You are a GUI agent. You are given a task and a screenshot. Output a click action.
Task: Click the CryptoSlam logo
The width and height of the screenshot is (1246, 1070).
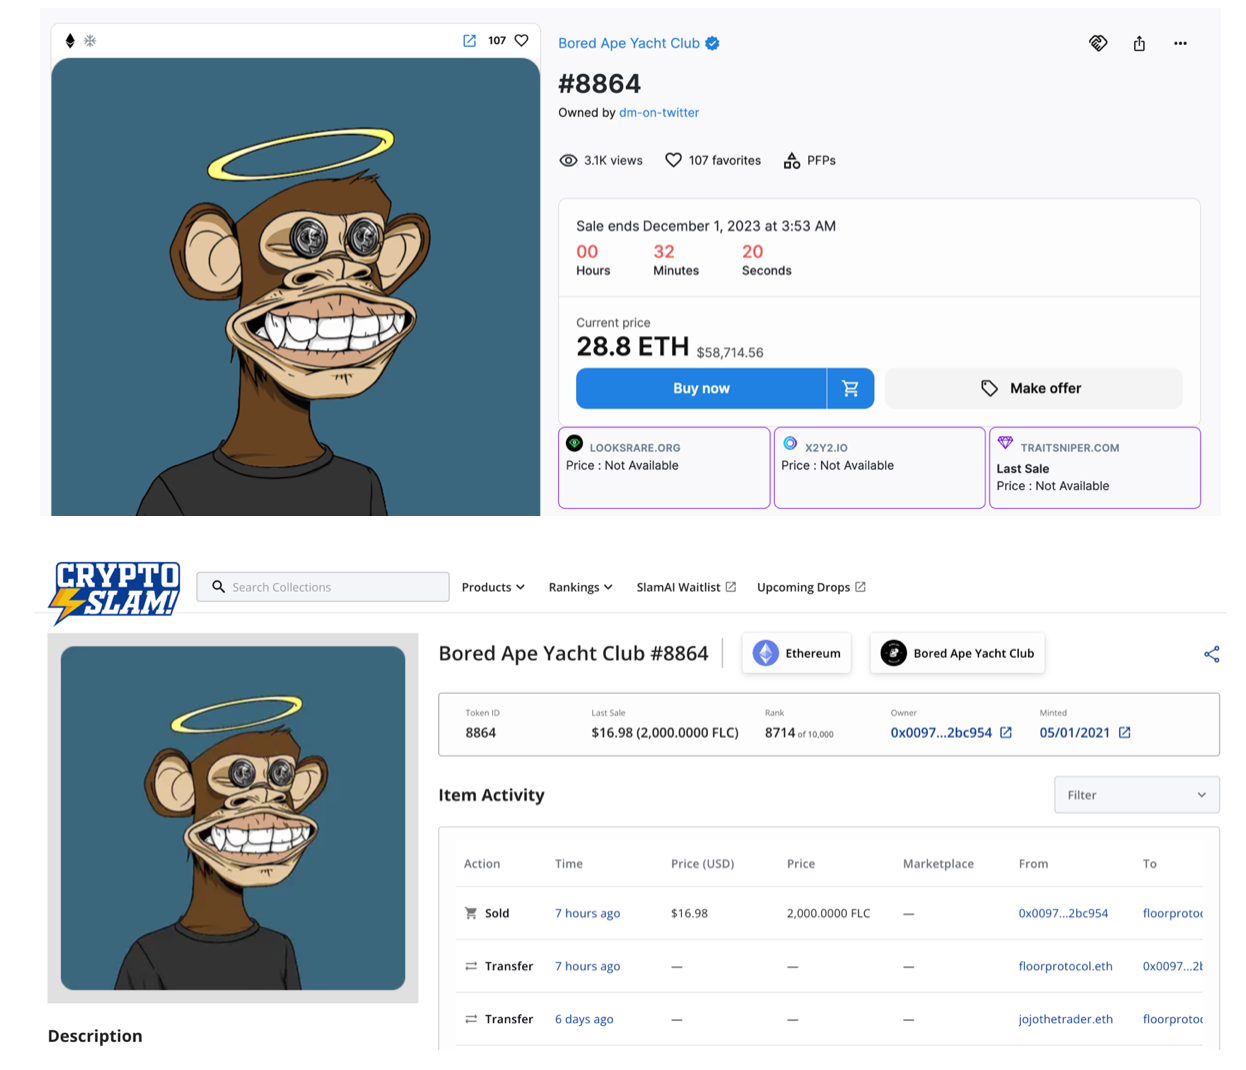click(x=115, y=591)
